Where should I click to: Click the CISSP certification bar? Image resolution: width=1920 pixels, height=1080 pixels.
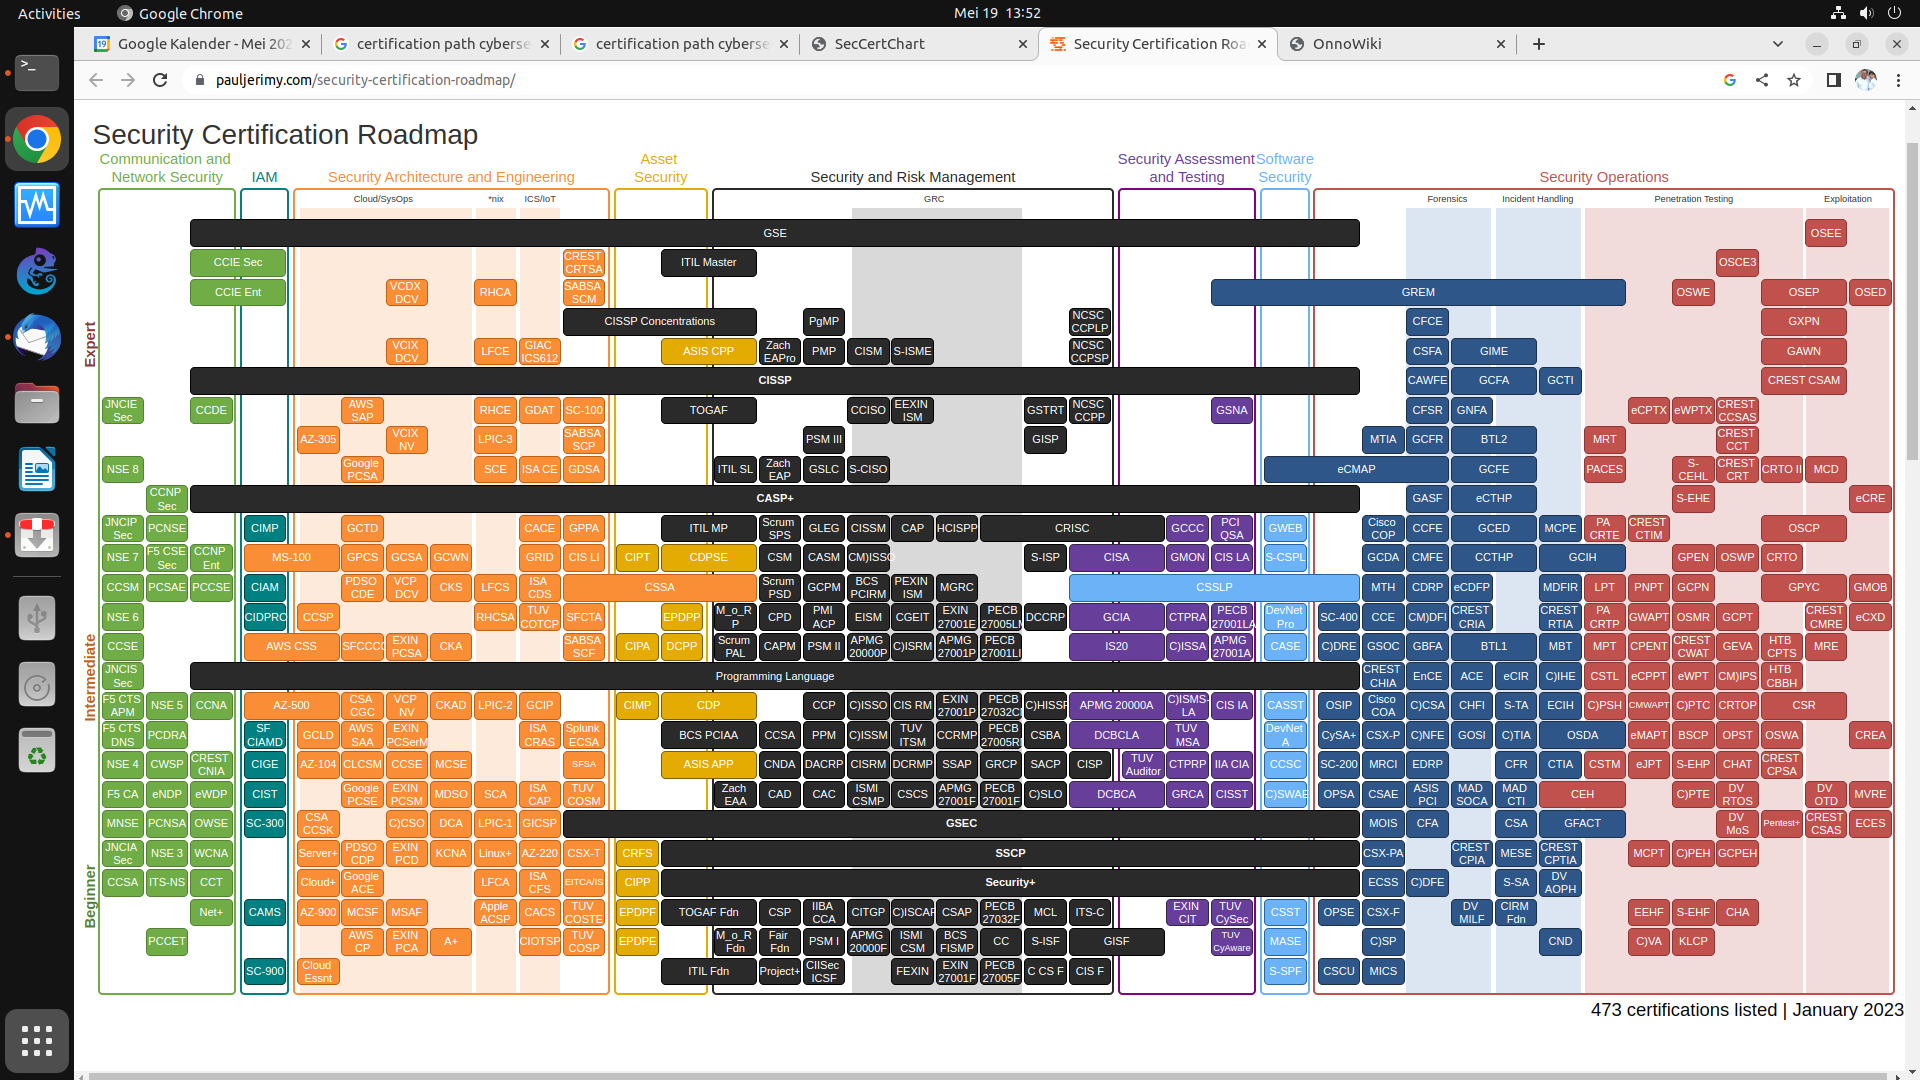tap(774, 380)
